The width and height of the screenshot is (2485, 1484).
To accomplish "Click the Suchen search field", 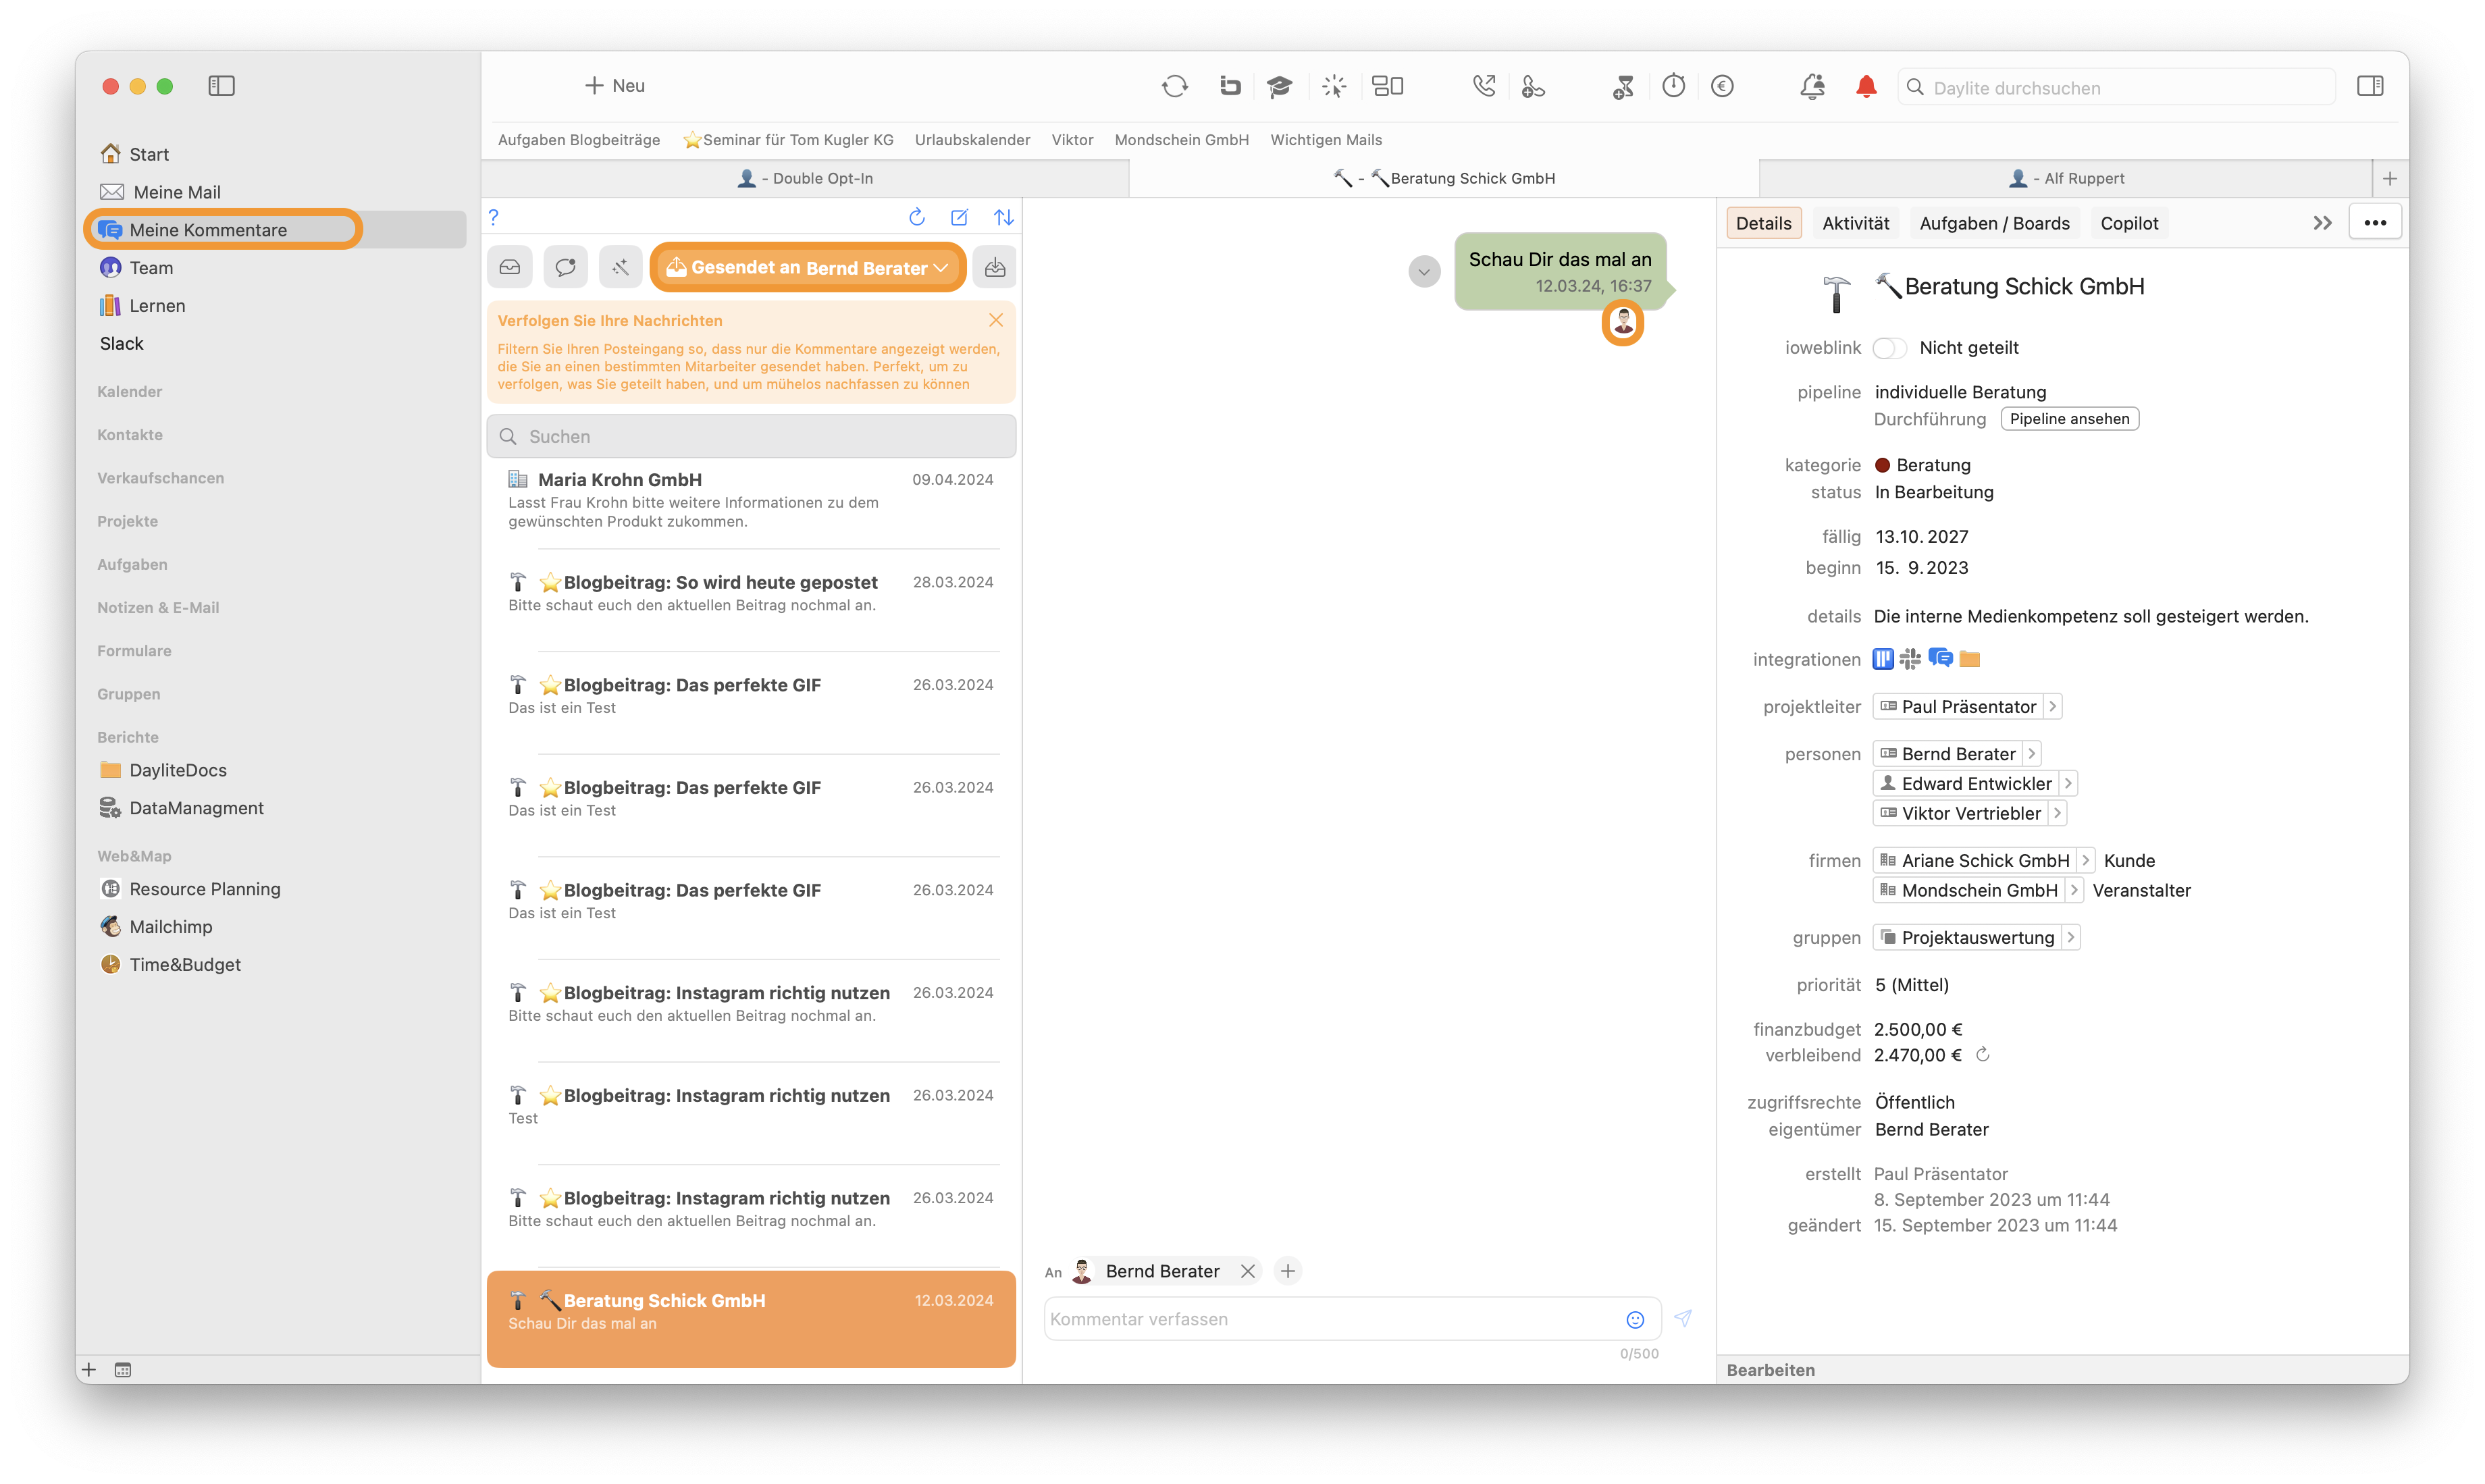I will click(x=751, y=437).
